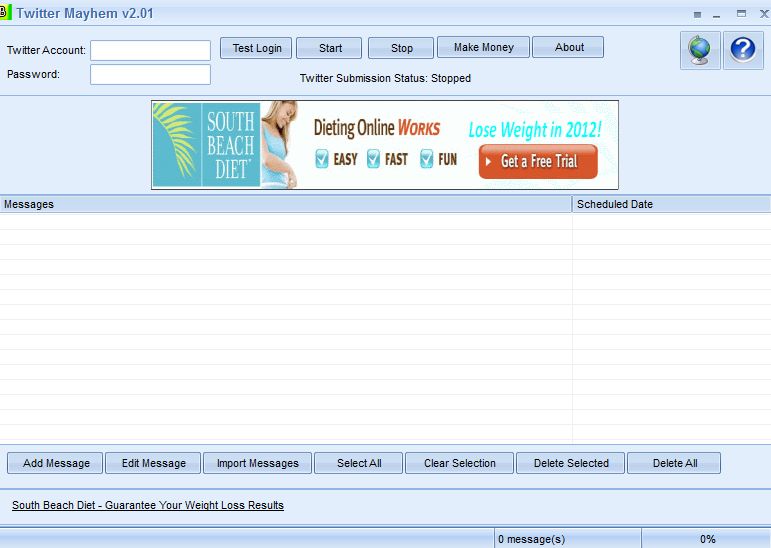The image size is (771, 548).
Task: Focus the Password input field
Action: [150, 75]
